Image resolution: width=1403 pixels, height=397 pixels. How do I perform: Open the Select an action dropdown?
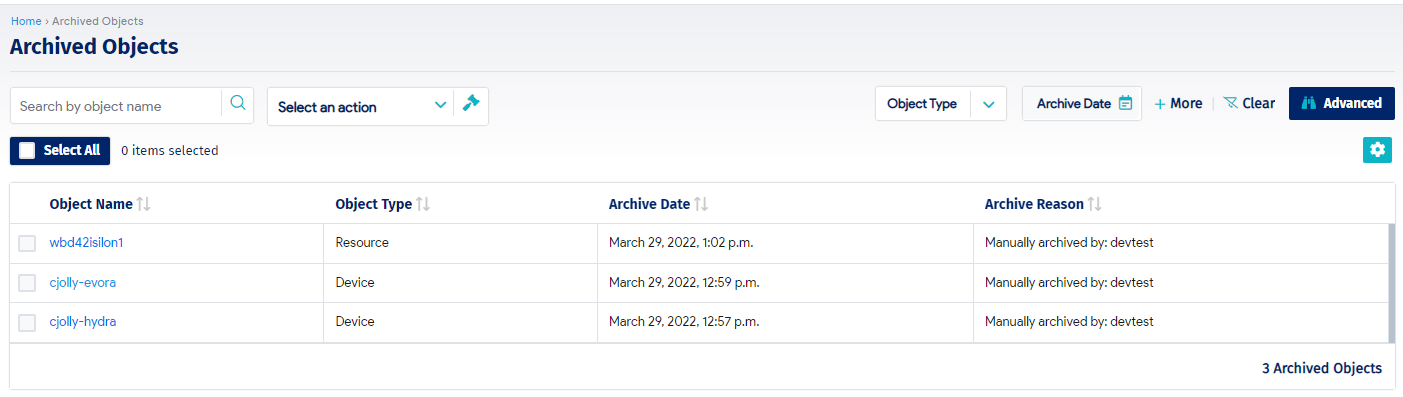(361, 106)
